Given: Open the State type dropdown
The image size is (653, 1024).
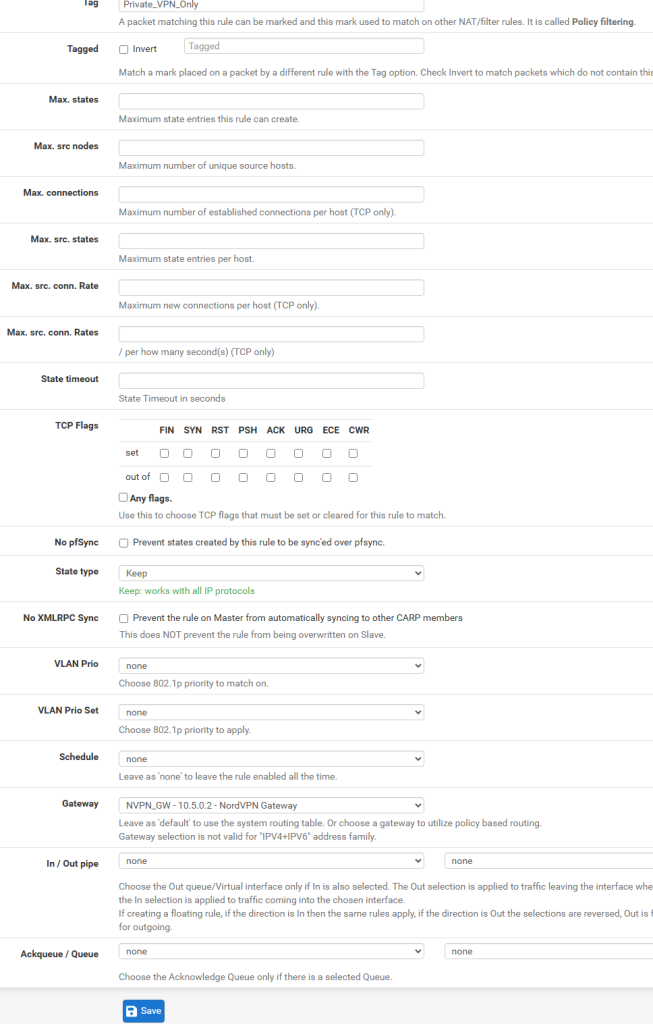Looking at the screenshot, I should coord(271,573).
